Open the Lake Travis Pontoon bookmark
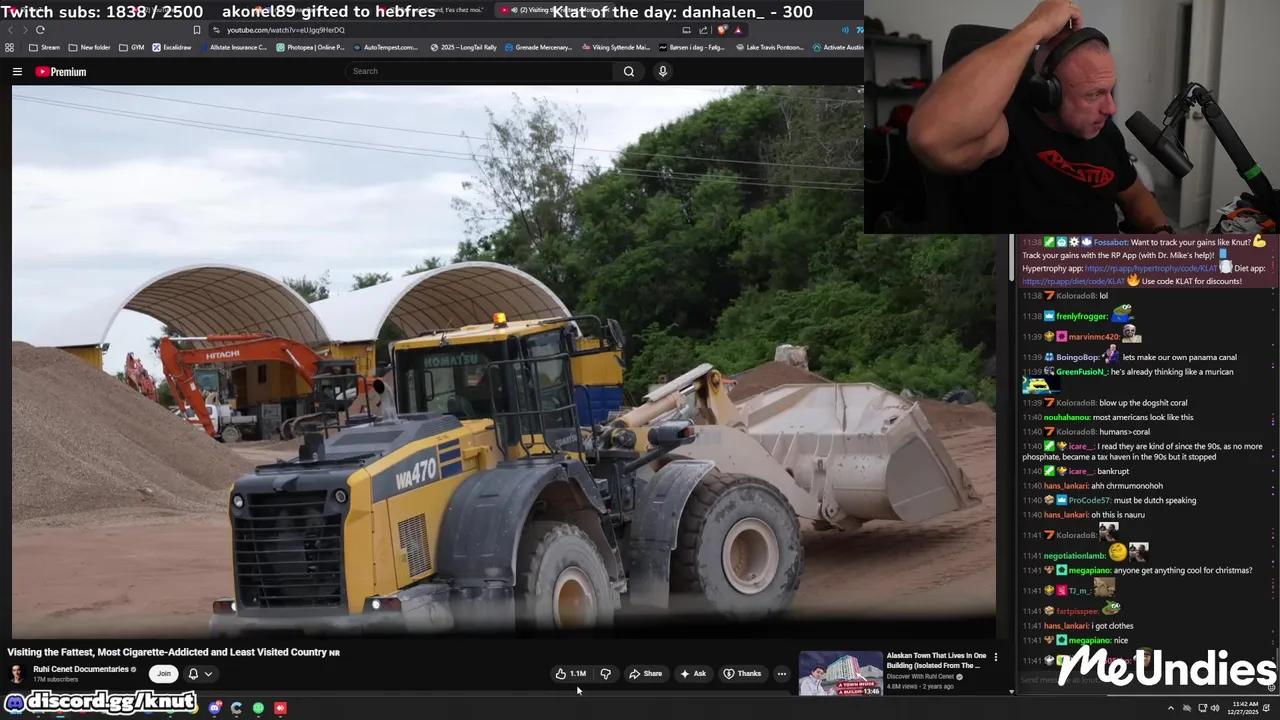1280x720 pixels. [x=769, y=47]
